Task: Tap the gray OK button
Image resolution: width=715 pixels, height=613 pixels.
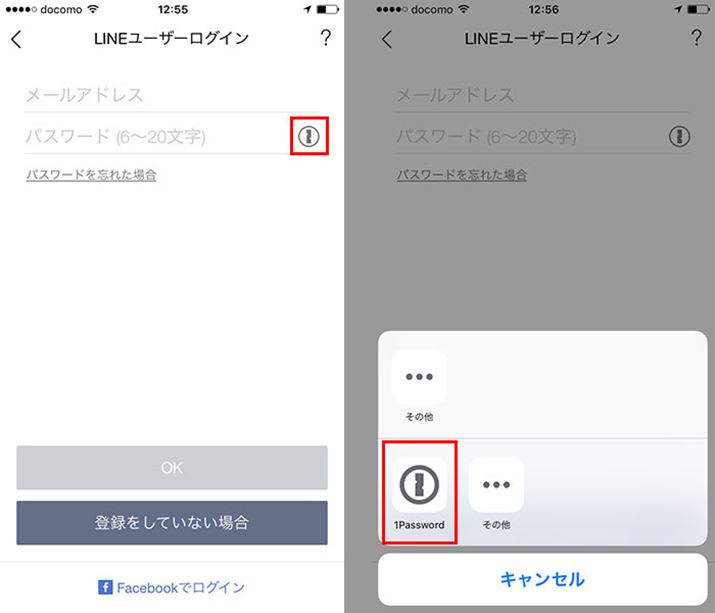Action: 172,468
